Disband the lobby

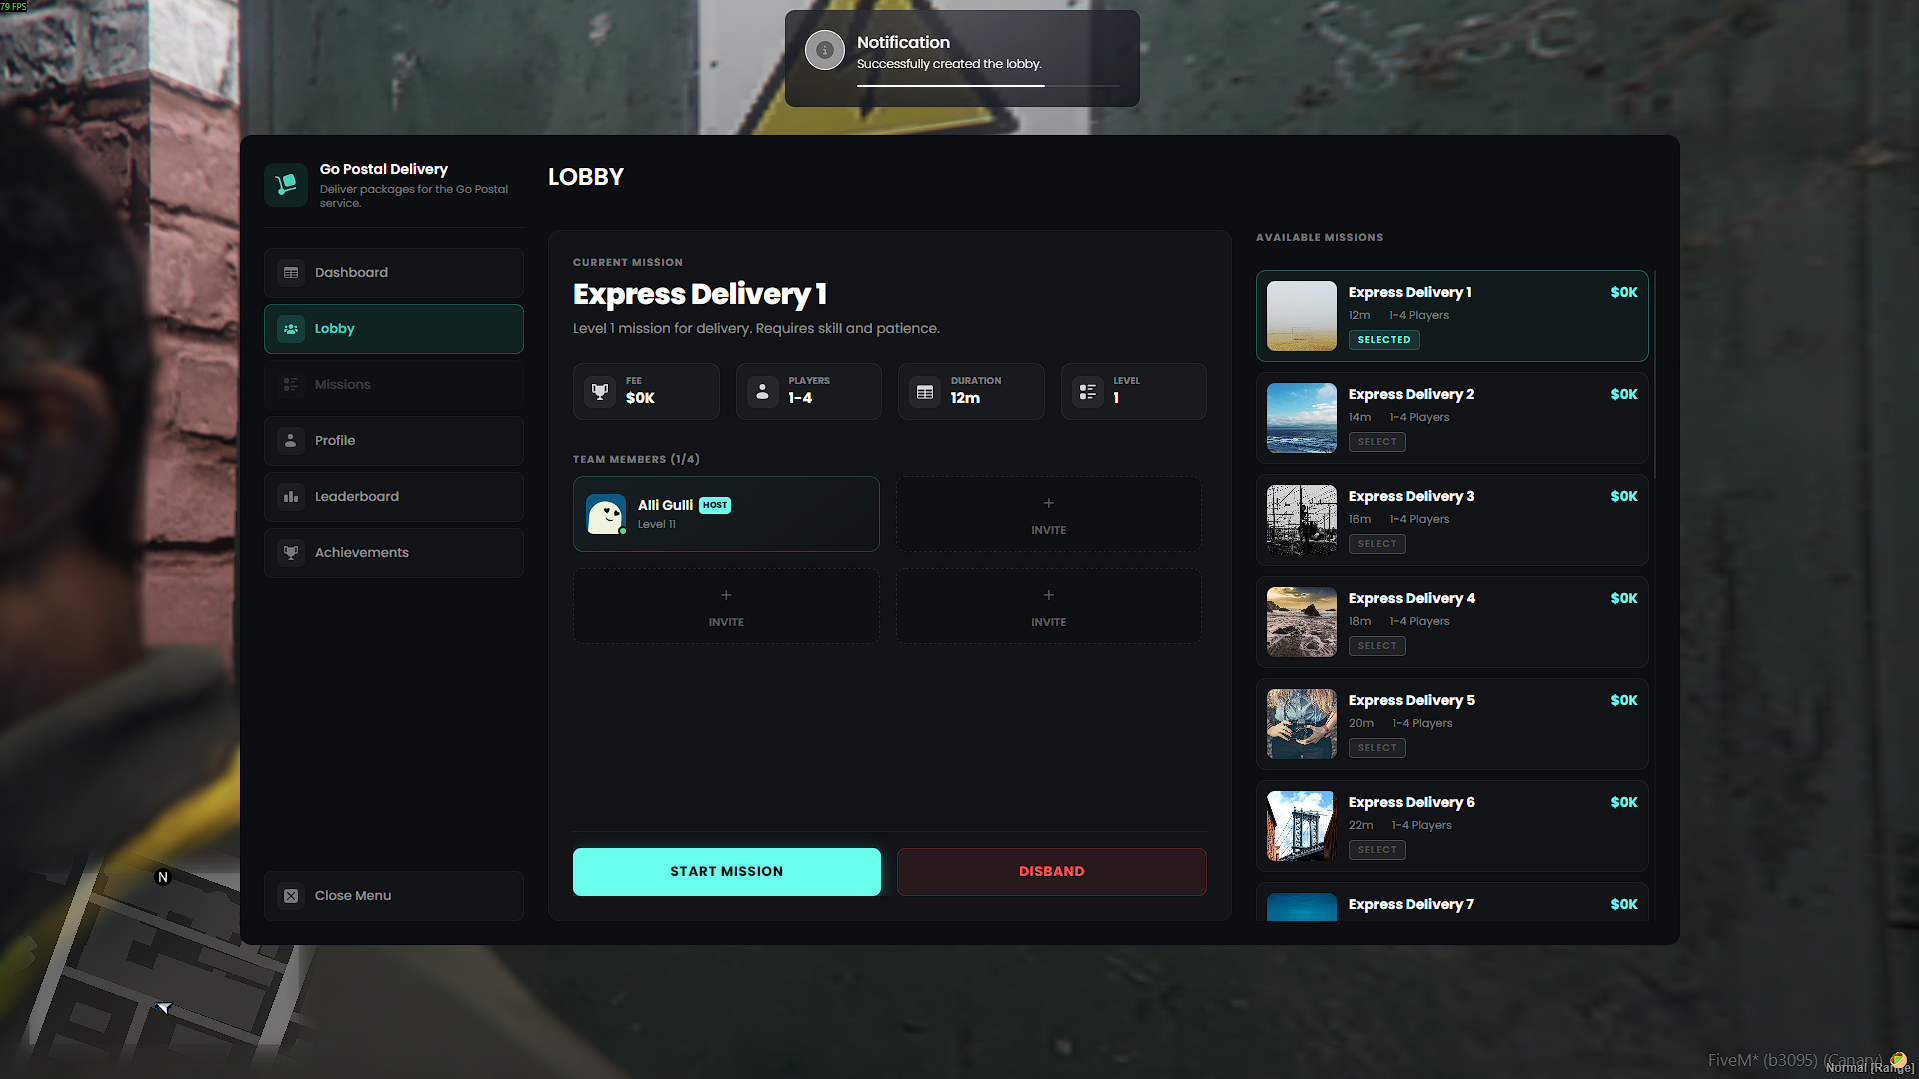tap(1052, 872)
